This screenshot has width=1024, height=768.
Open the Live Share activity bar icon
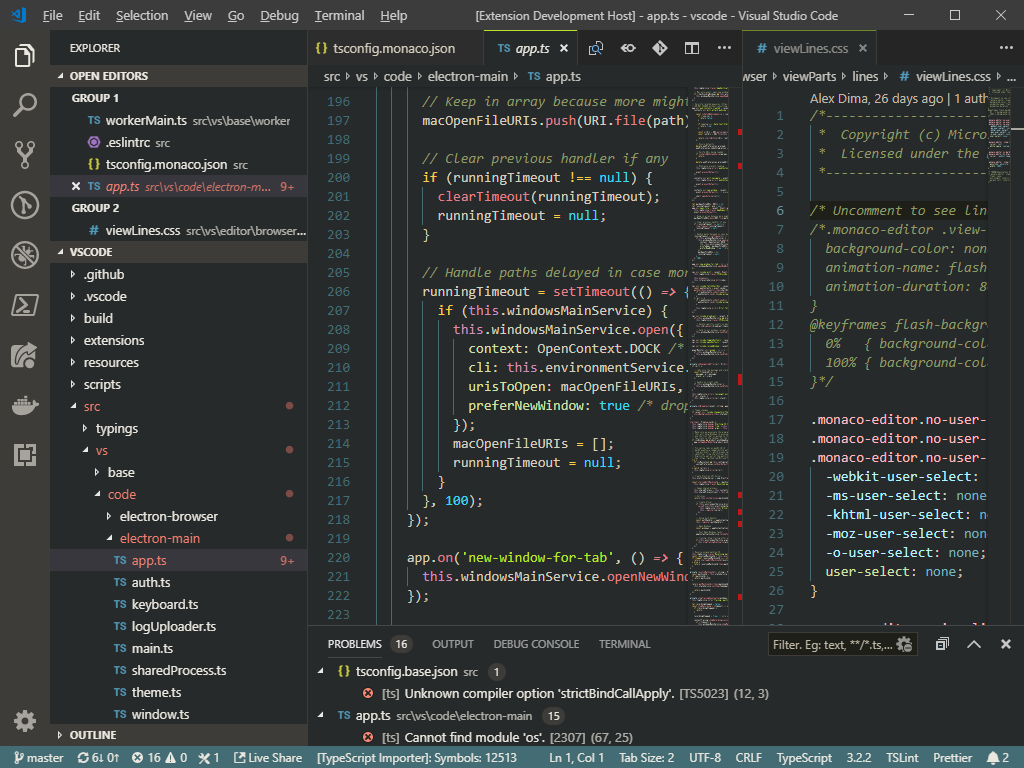coord(25,355)
